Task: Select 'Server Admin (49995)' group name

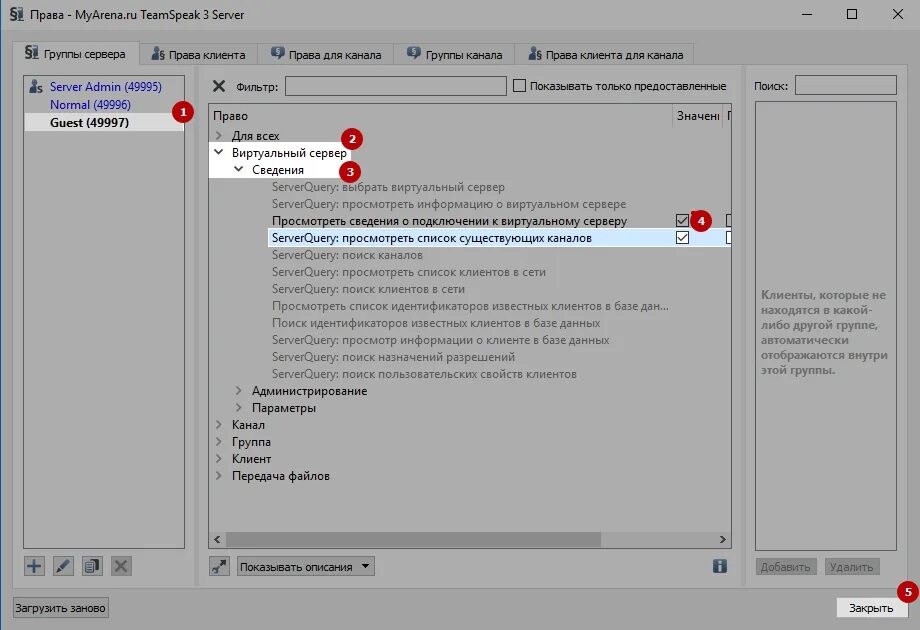Action: (106, 87)
